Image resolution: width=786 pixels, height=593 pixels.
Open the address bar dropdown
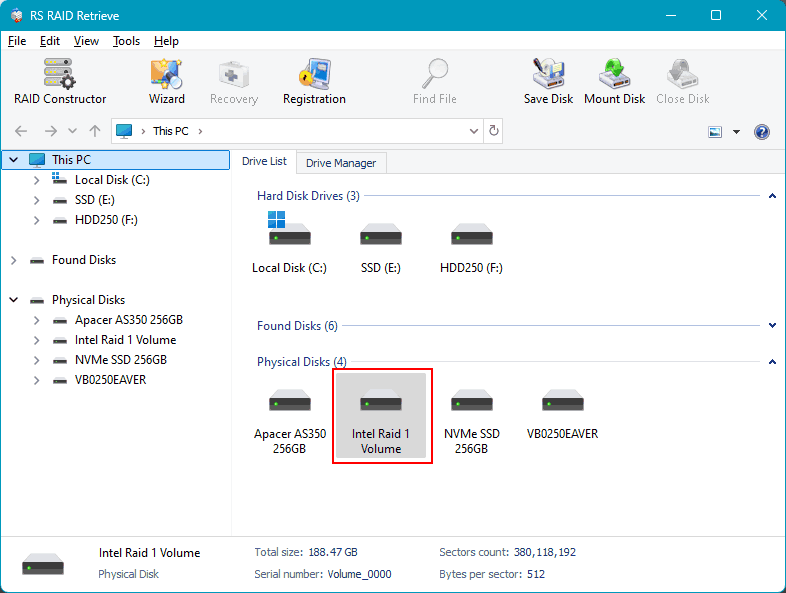[x=474, y=131]
